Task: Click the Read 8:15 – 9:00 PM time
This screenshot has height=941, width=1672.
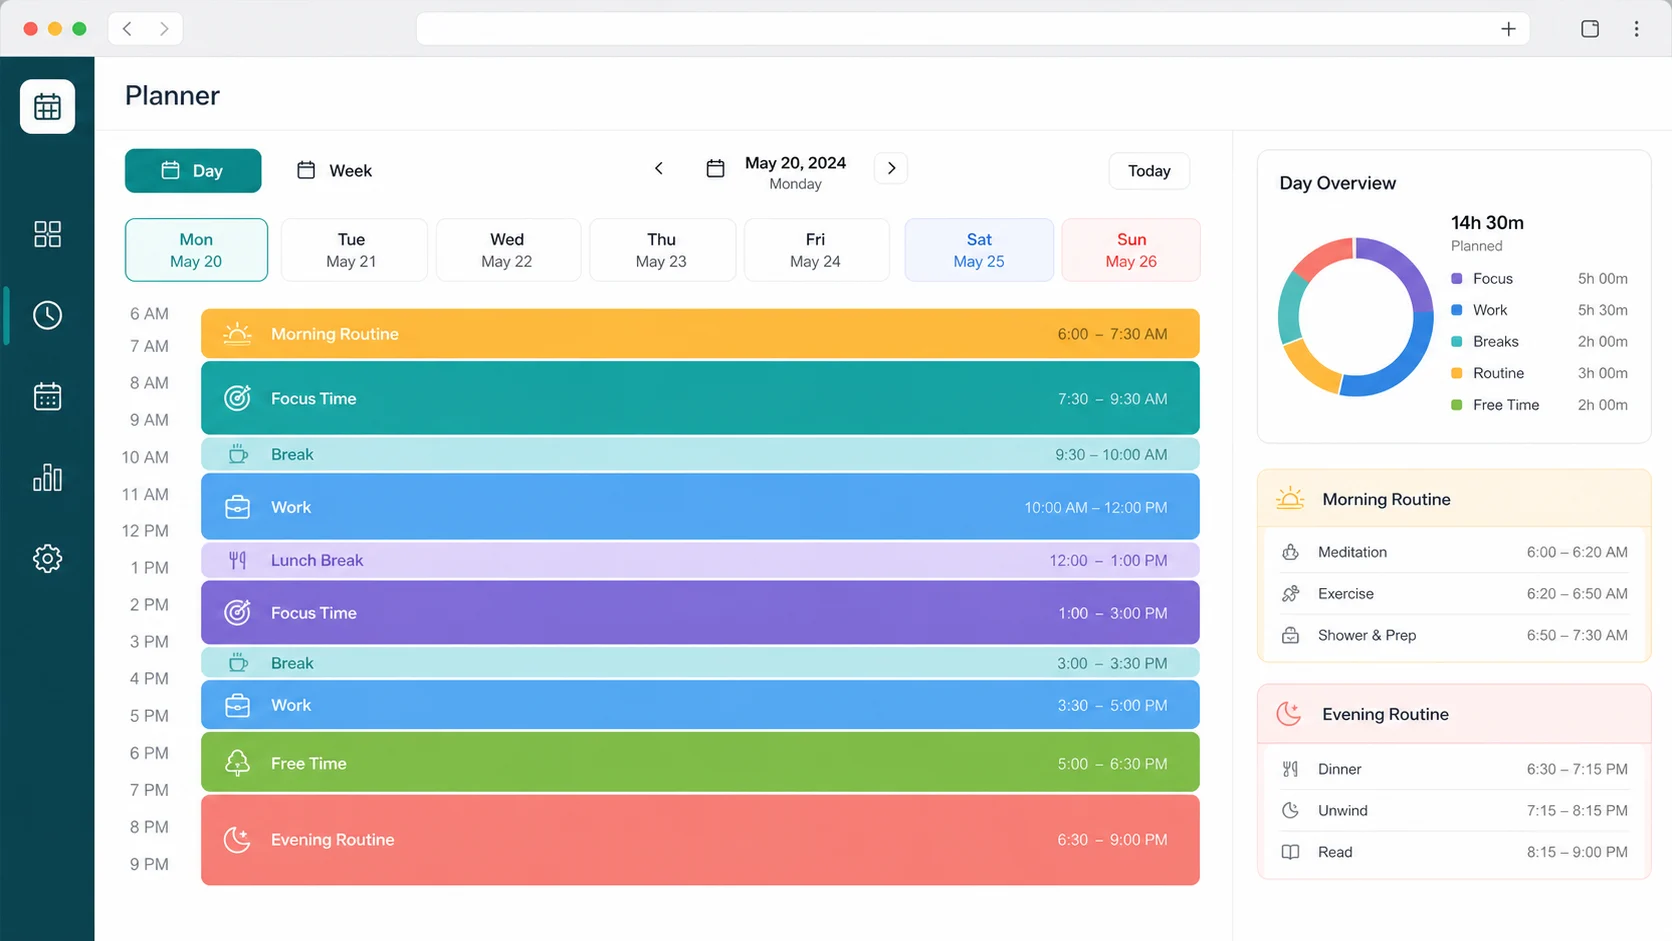Action: point(1577,852)
